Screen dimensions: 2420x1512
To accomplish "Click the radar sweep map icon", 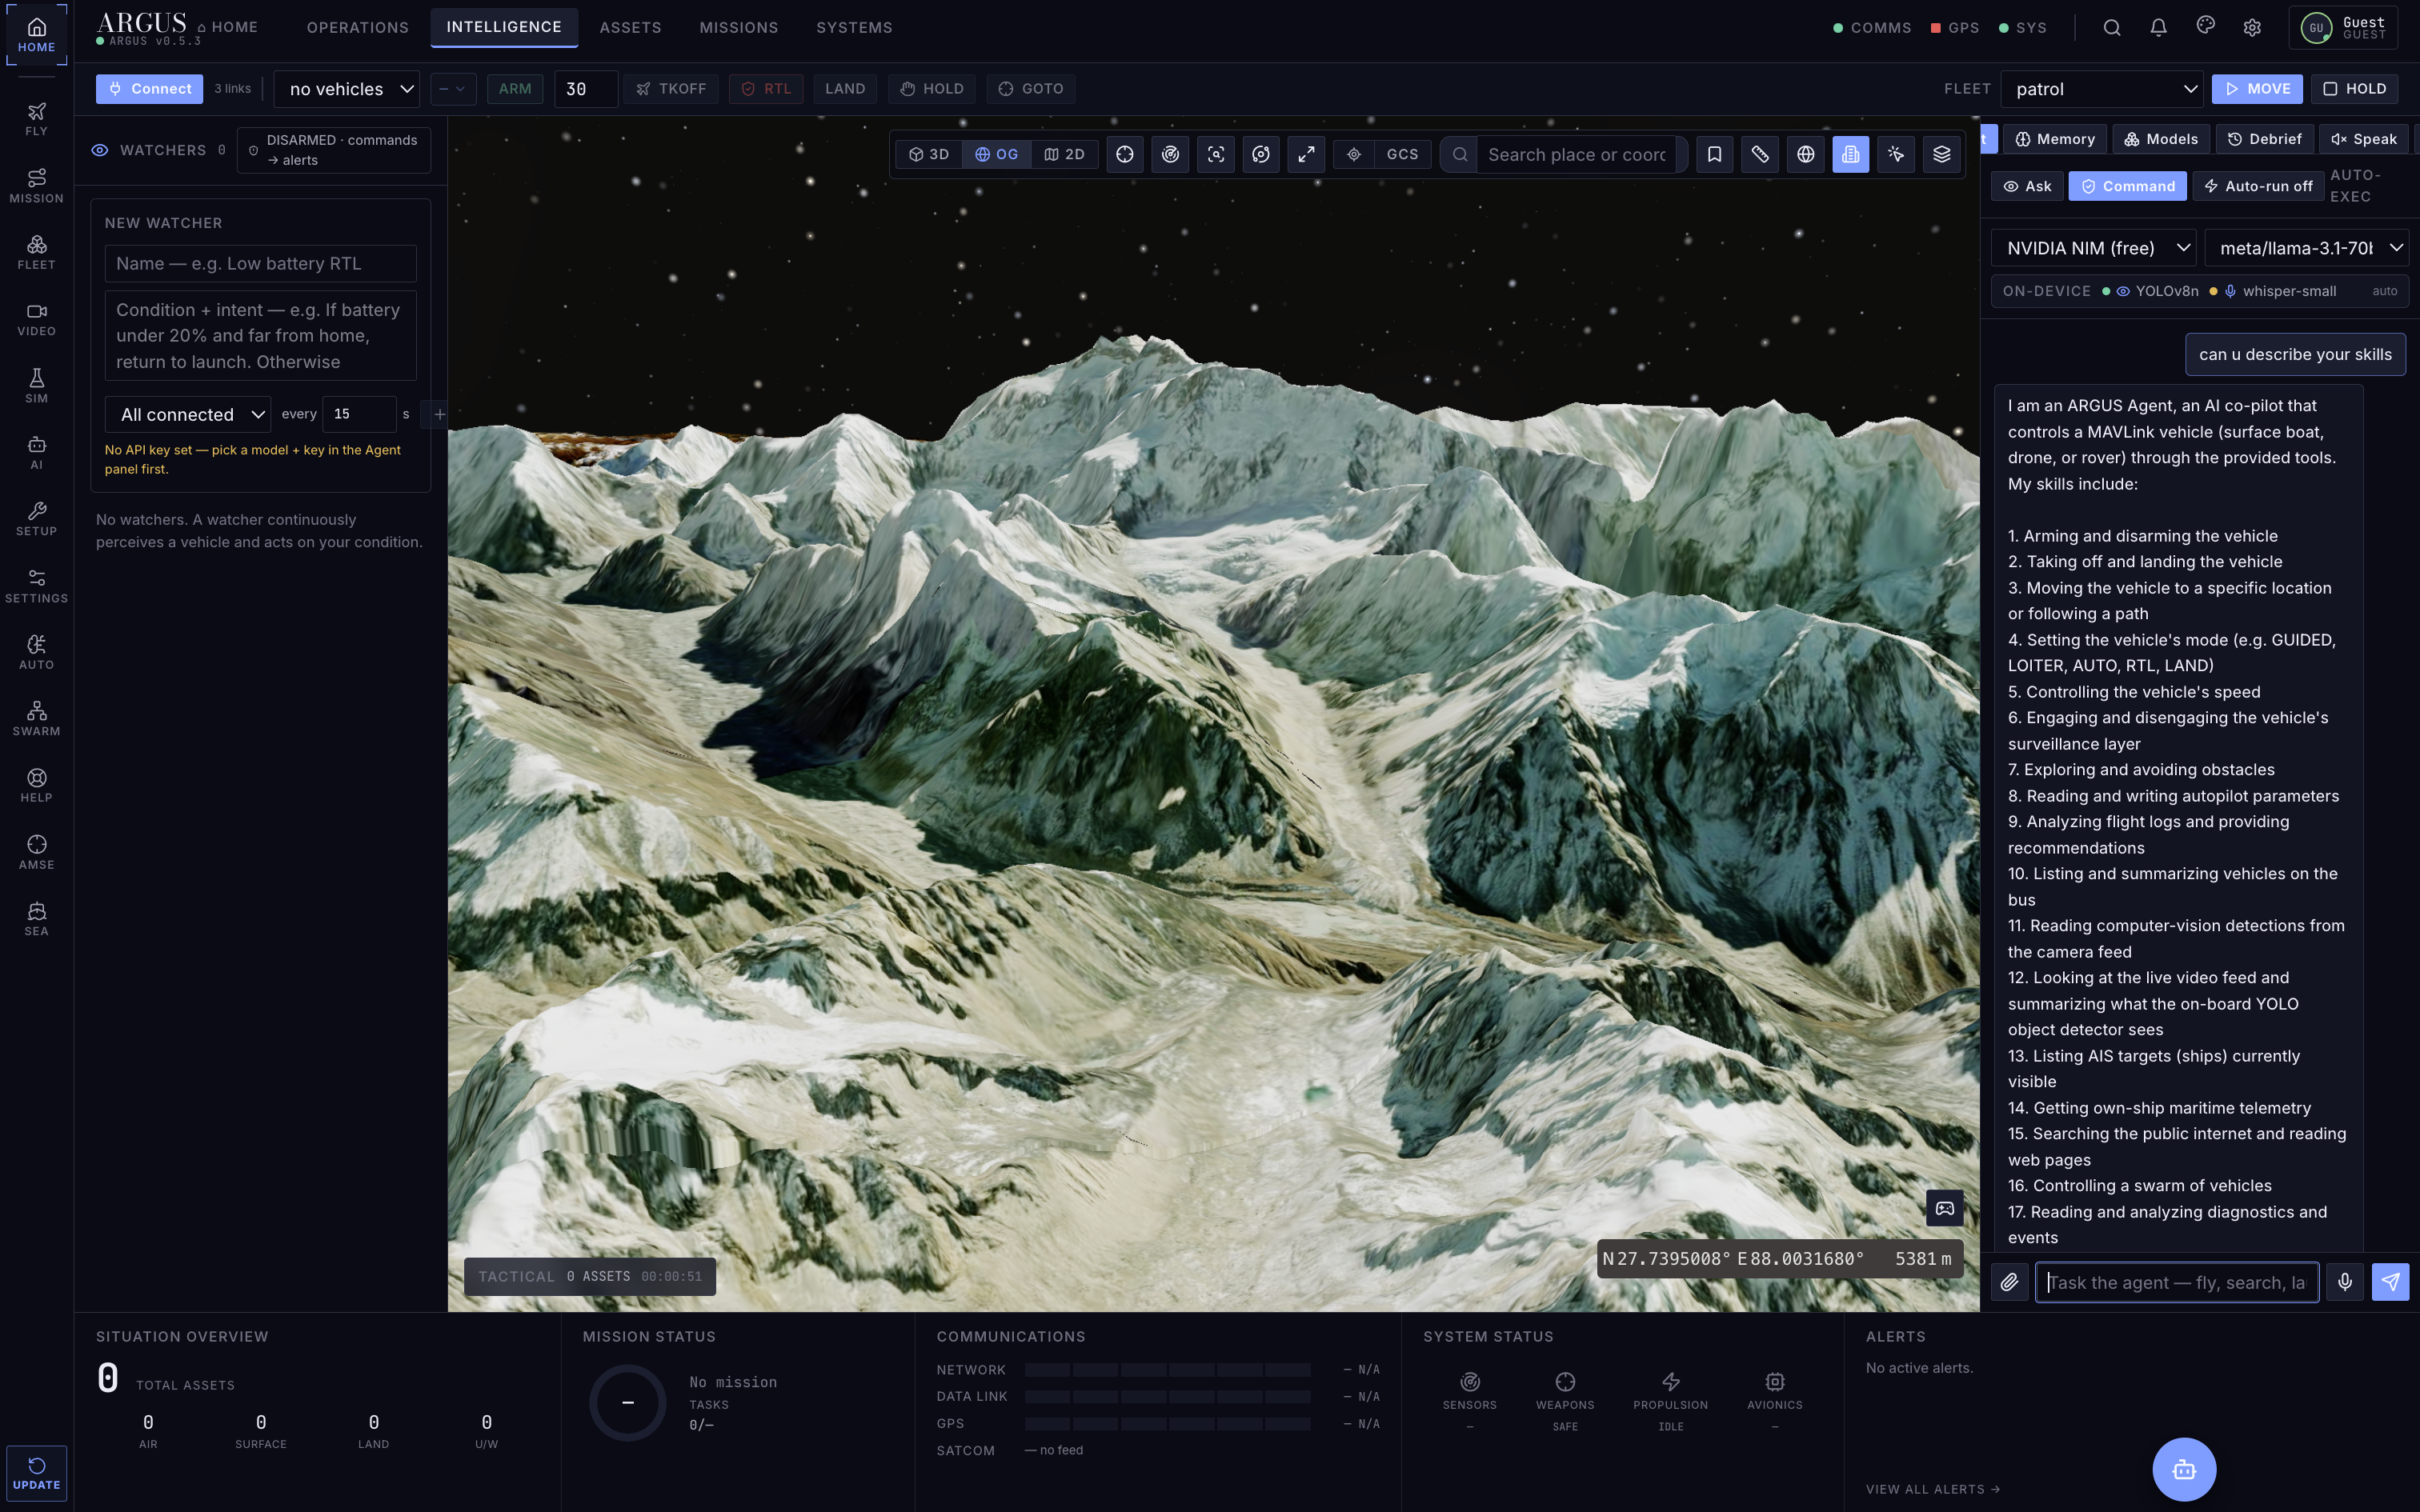I will (1170, 154).
